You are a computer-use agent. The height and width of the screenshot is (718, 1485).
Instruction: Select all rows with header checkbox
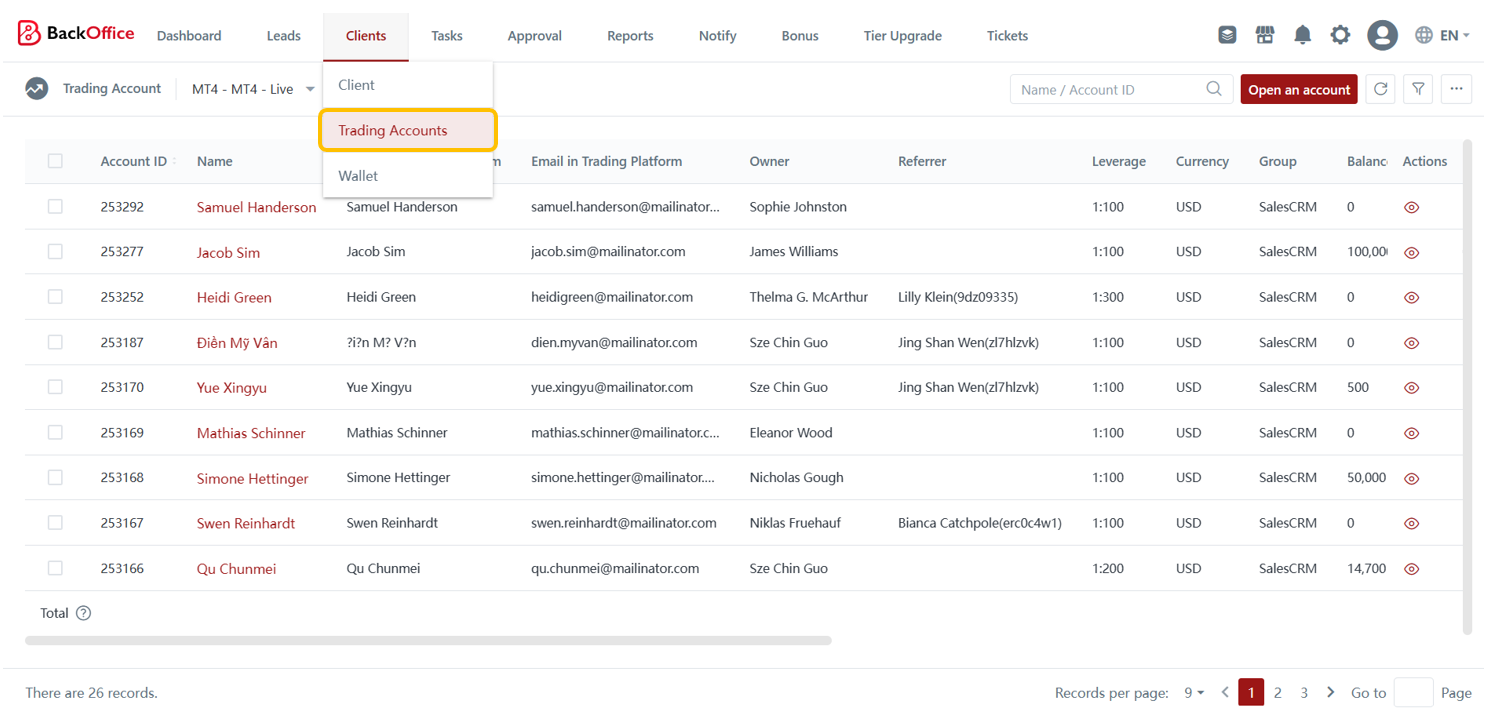55,161
